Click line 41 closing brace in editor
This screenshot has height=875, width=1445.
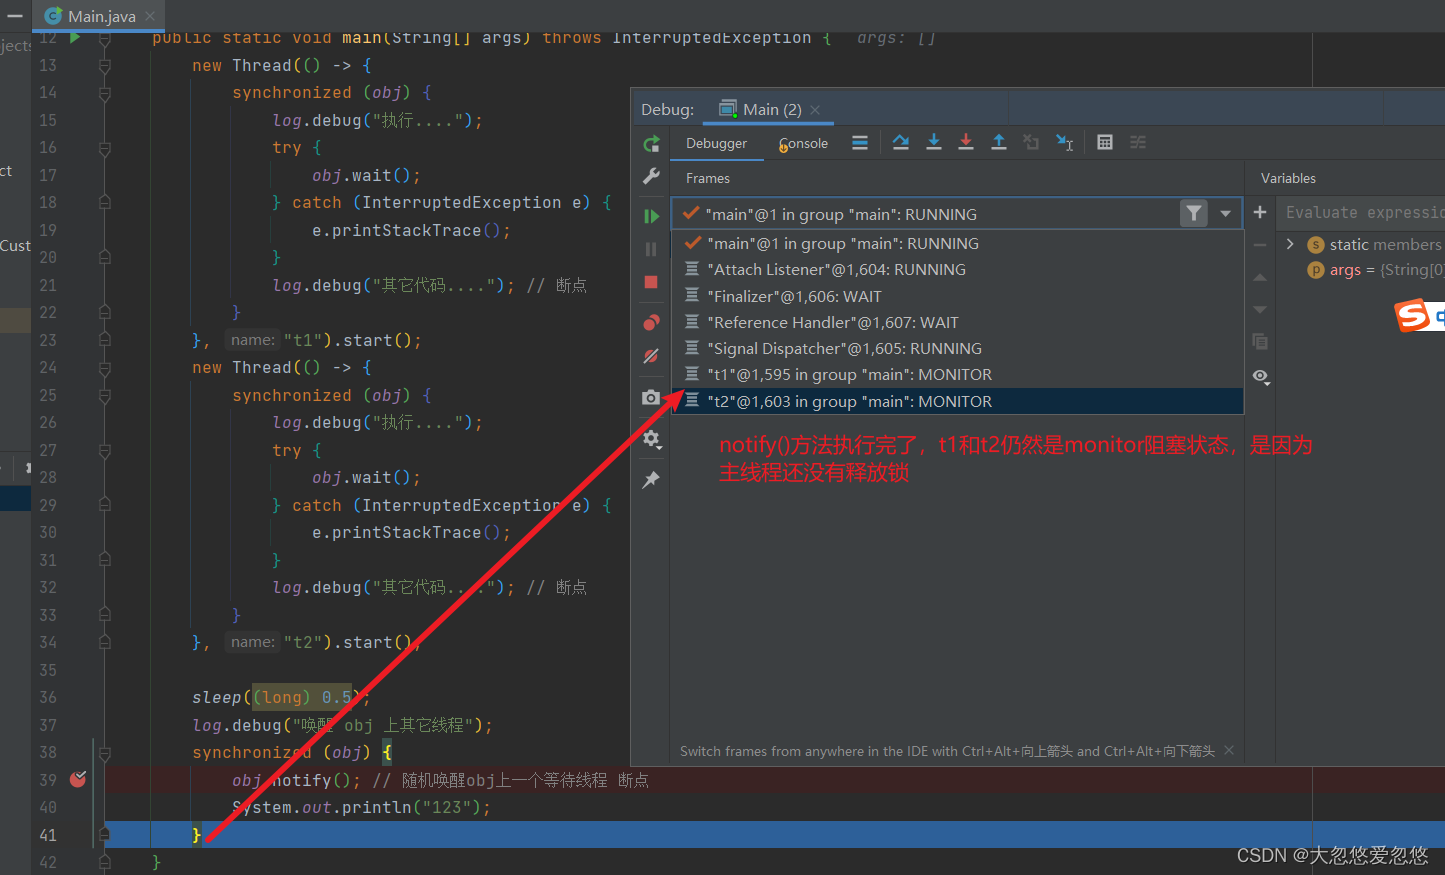coord(196,835)
